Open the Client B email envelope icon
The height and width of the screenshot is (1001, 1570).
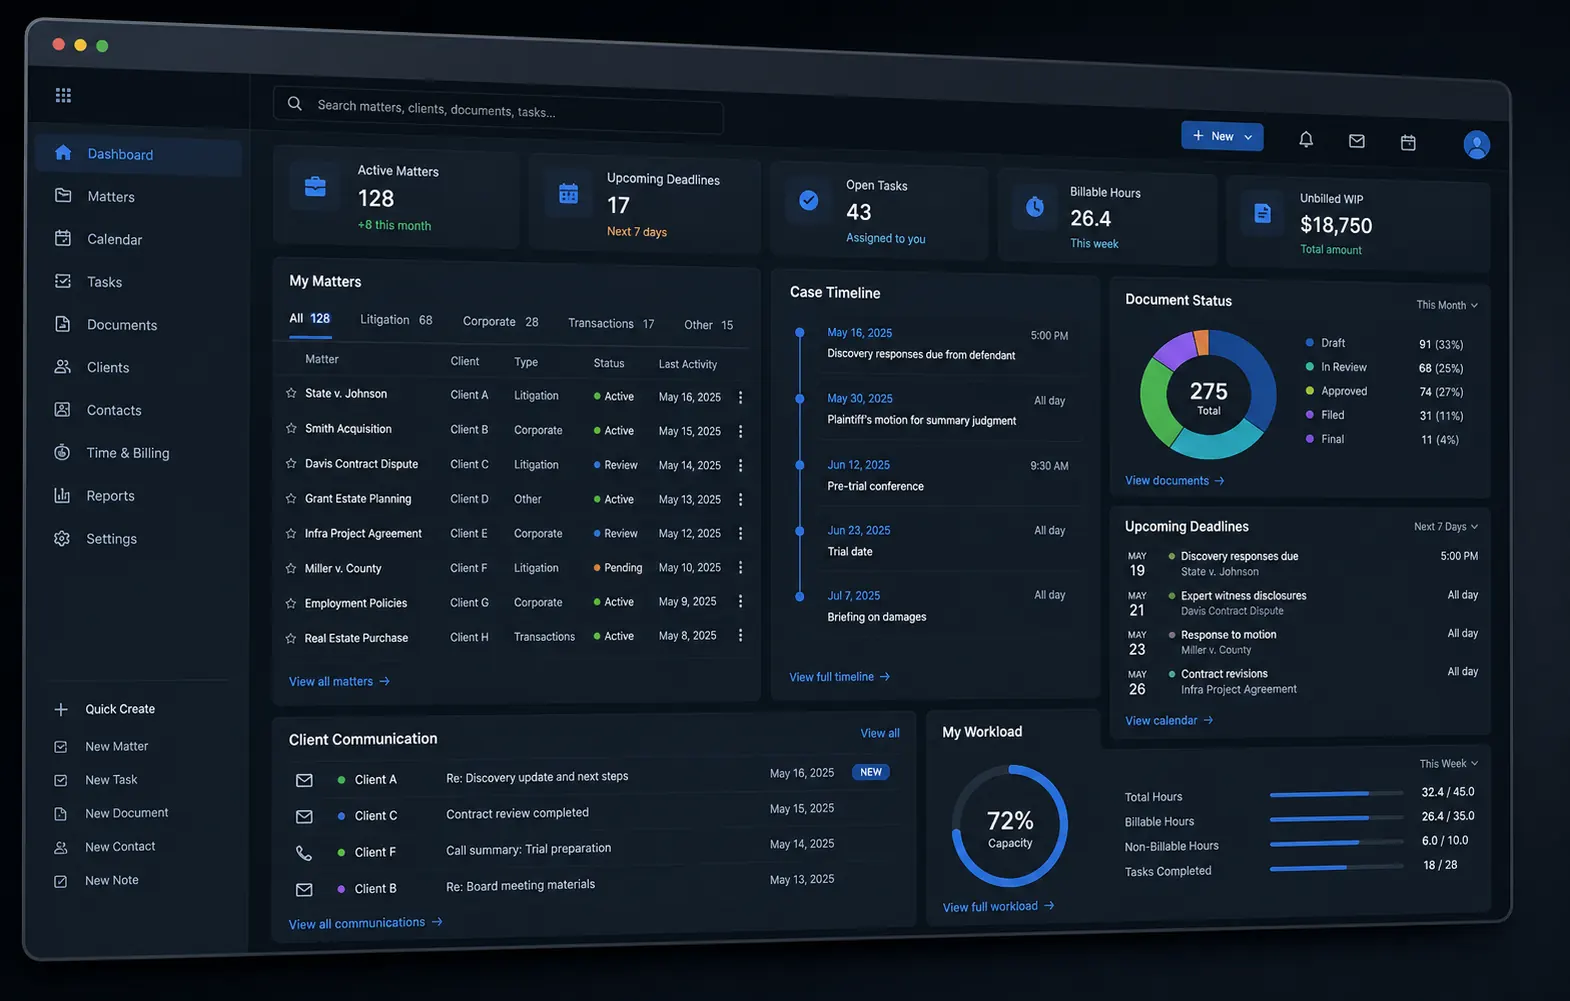pos(304,889)
